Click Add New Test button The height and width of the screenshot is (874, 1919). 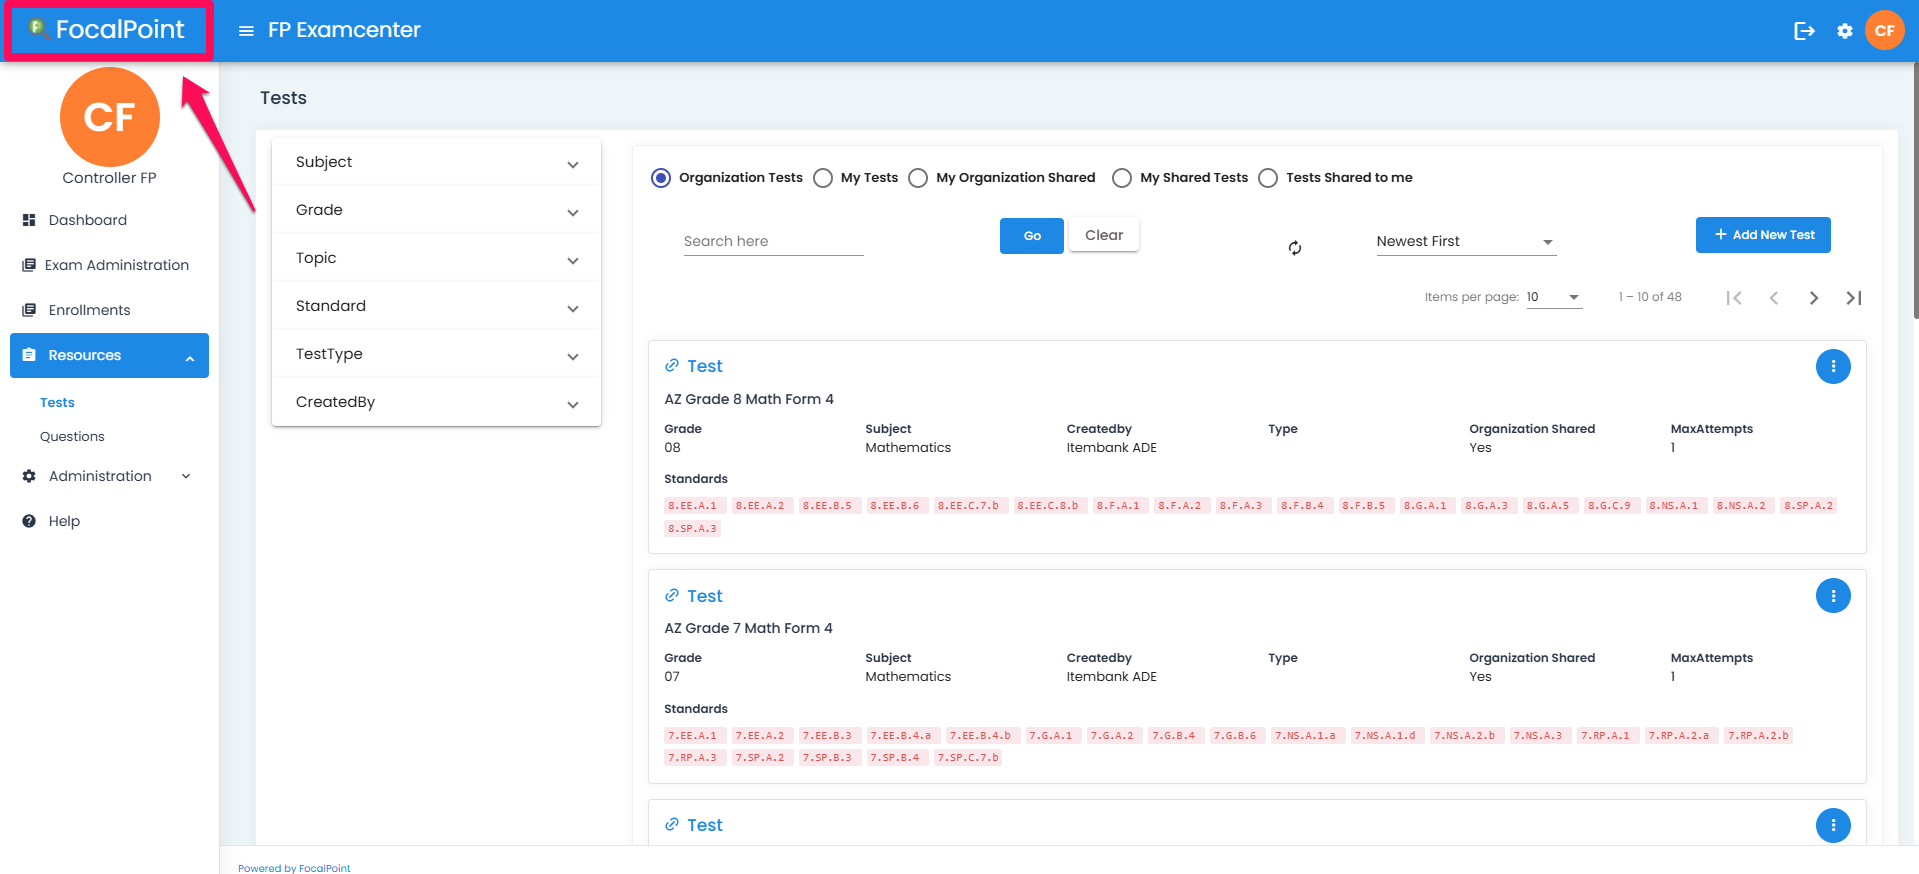(1763, 235)
